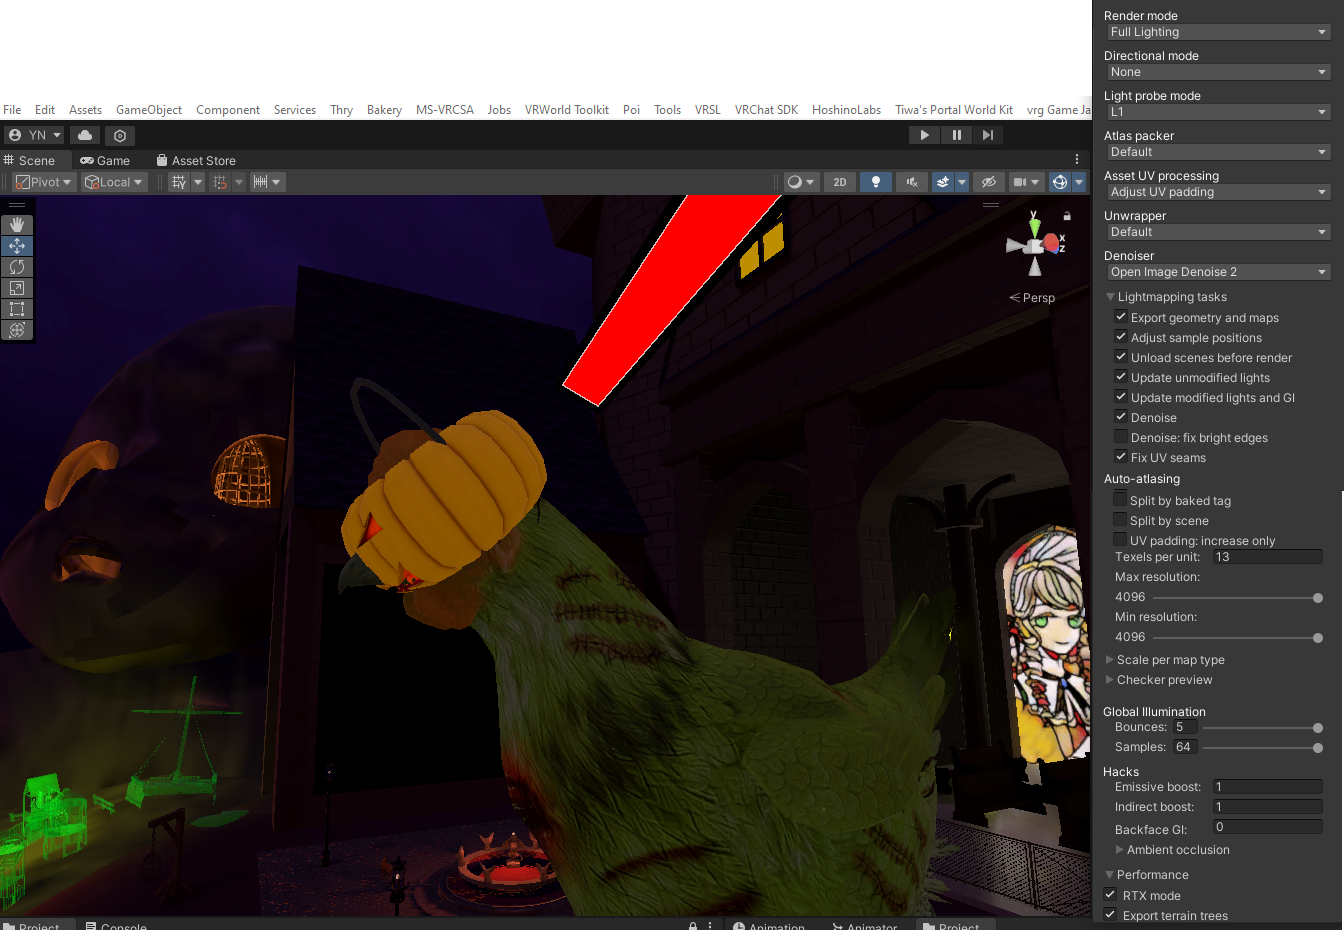Select the Rect transform tool
This screenshot has width=1344, height=930.
(x=17, y=309)
